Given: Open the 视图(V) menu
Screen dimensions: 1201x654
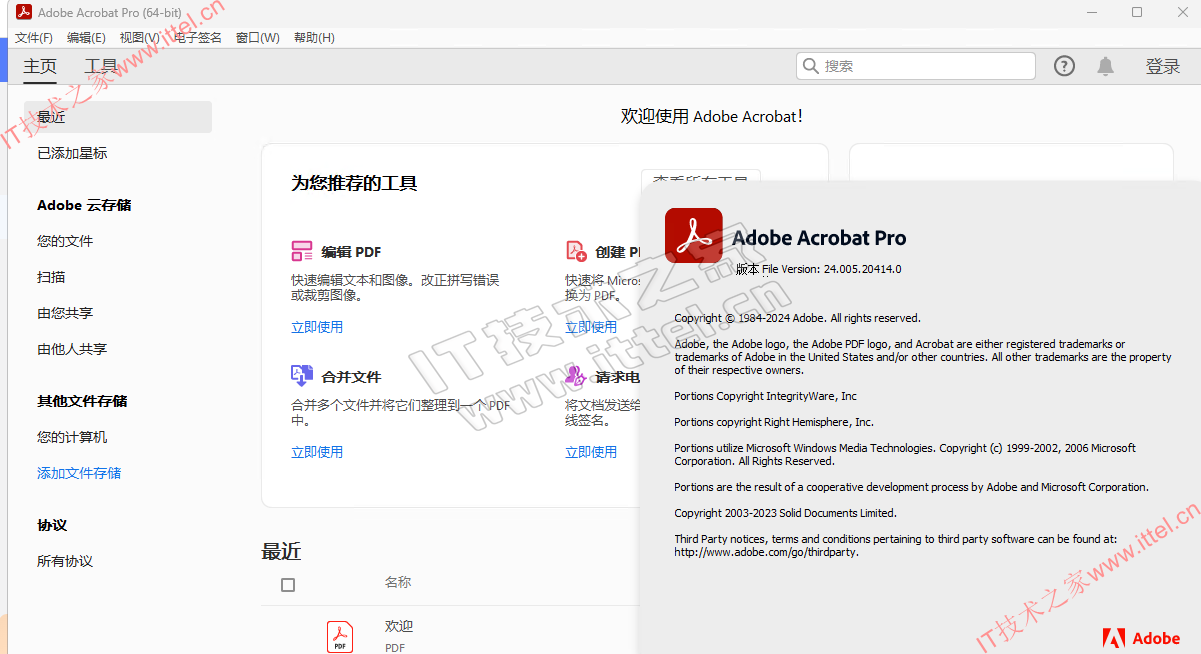Looking at the screenshot, I should pyautogui.click(x=139, y=38).
